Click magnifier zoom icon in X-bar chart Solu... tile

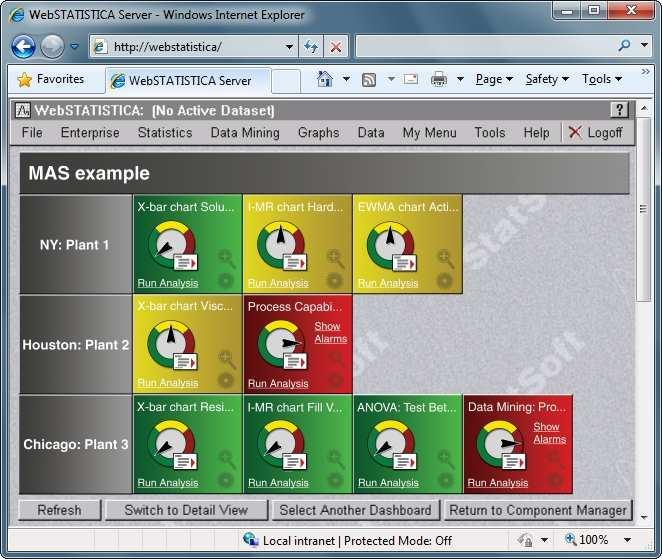click(x=226, y=258)
